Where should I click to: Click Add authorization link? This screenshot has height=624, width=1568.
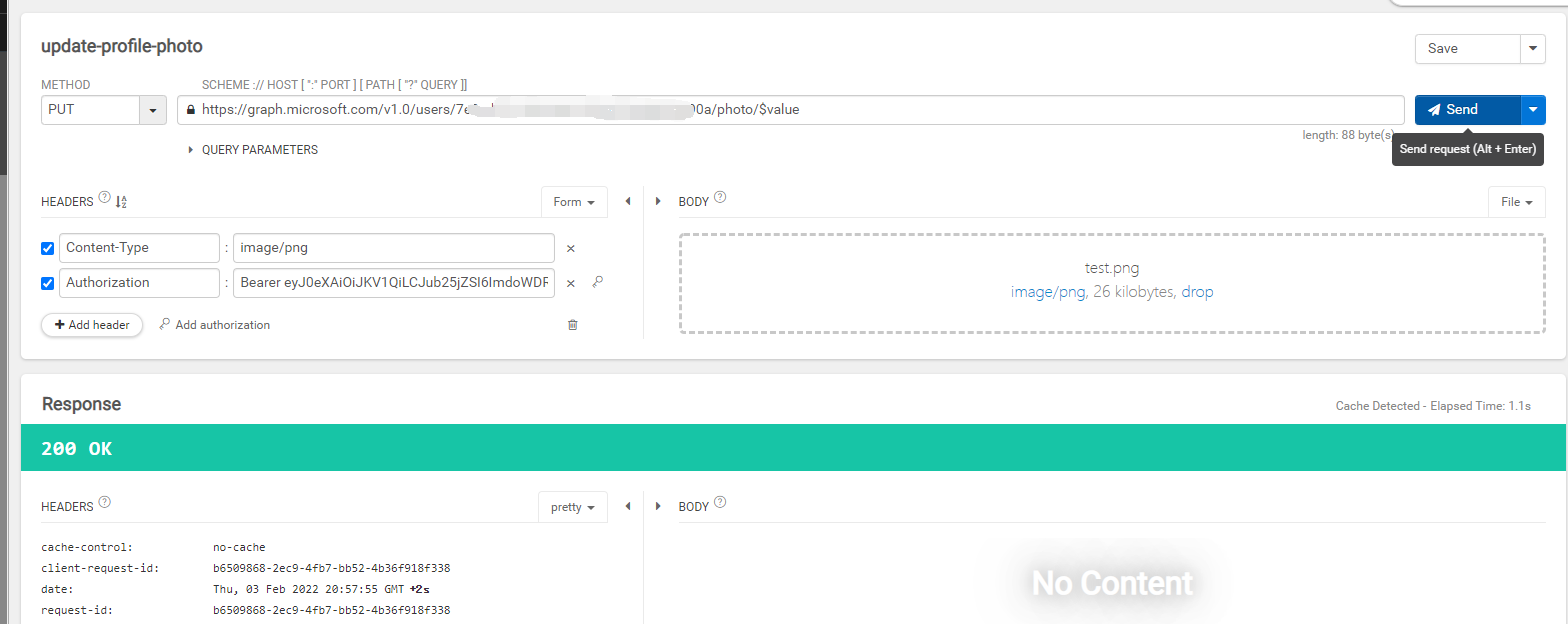[x=215, y=325]
